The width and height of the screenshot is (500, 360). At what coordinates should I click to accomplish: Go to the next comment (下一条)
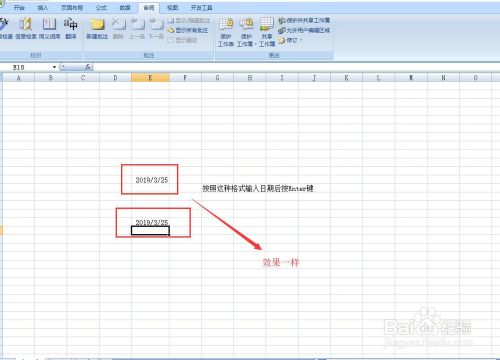pos(155,28)
